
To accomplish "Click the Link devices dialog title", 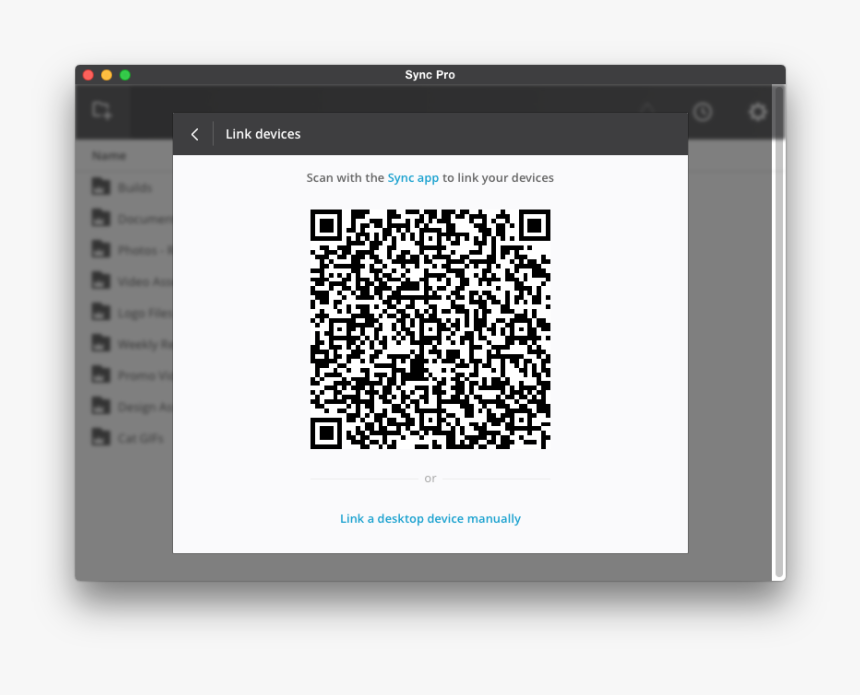I will point(263,134).
